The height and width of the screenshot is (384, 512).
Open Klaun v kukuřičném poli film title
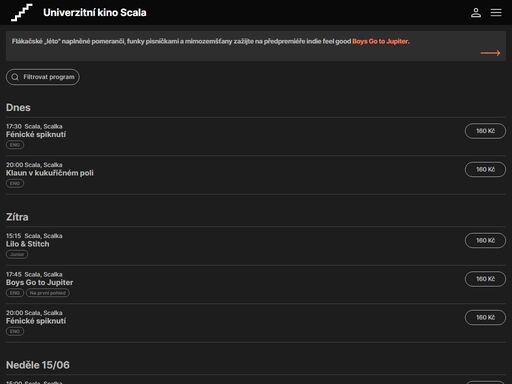[x=50, y=173]
